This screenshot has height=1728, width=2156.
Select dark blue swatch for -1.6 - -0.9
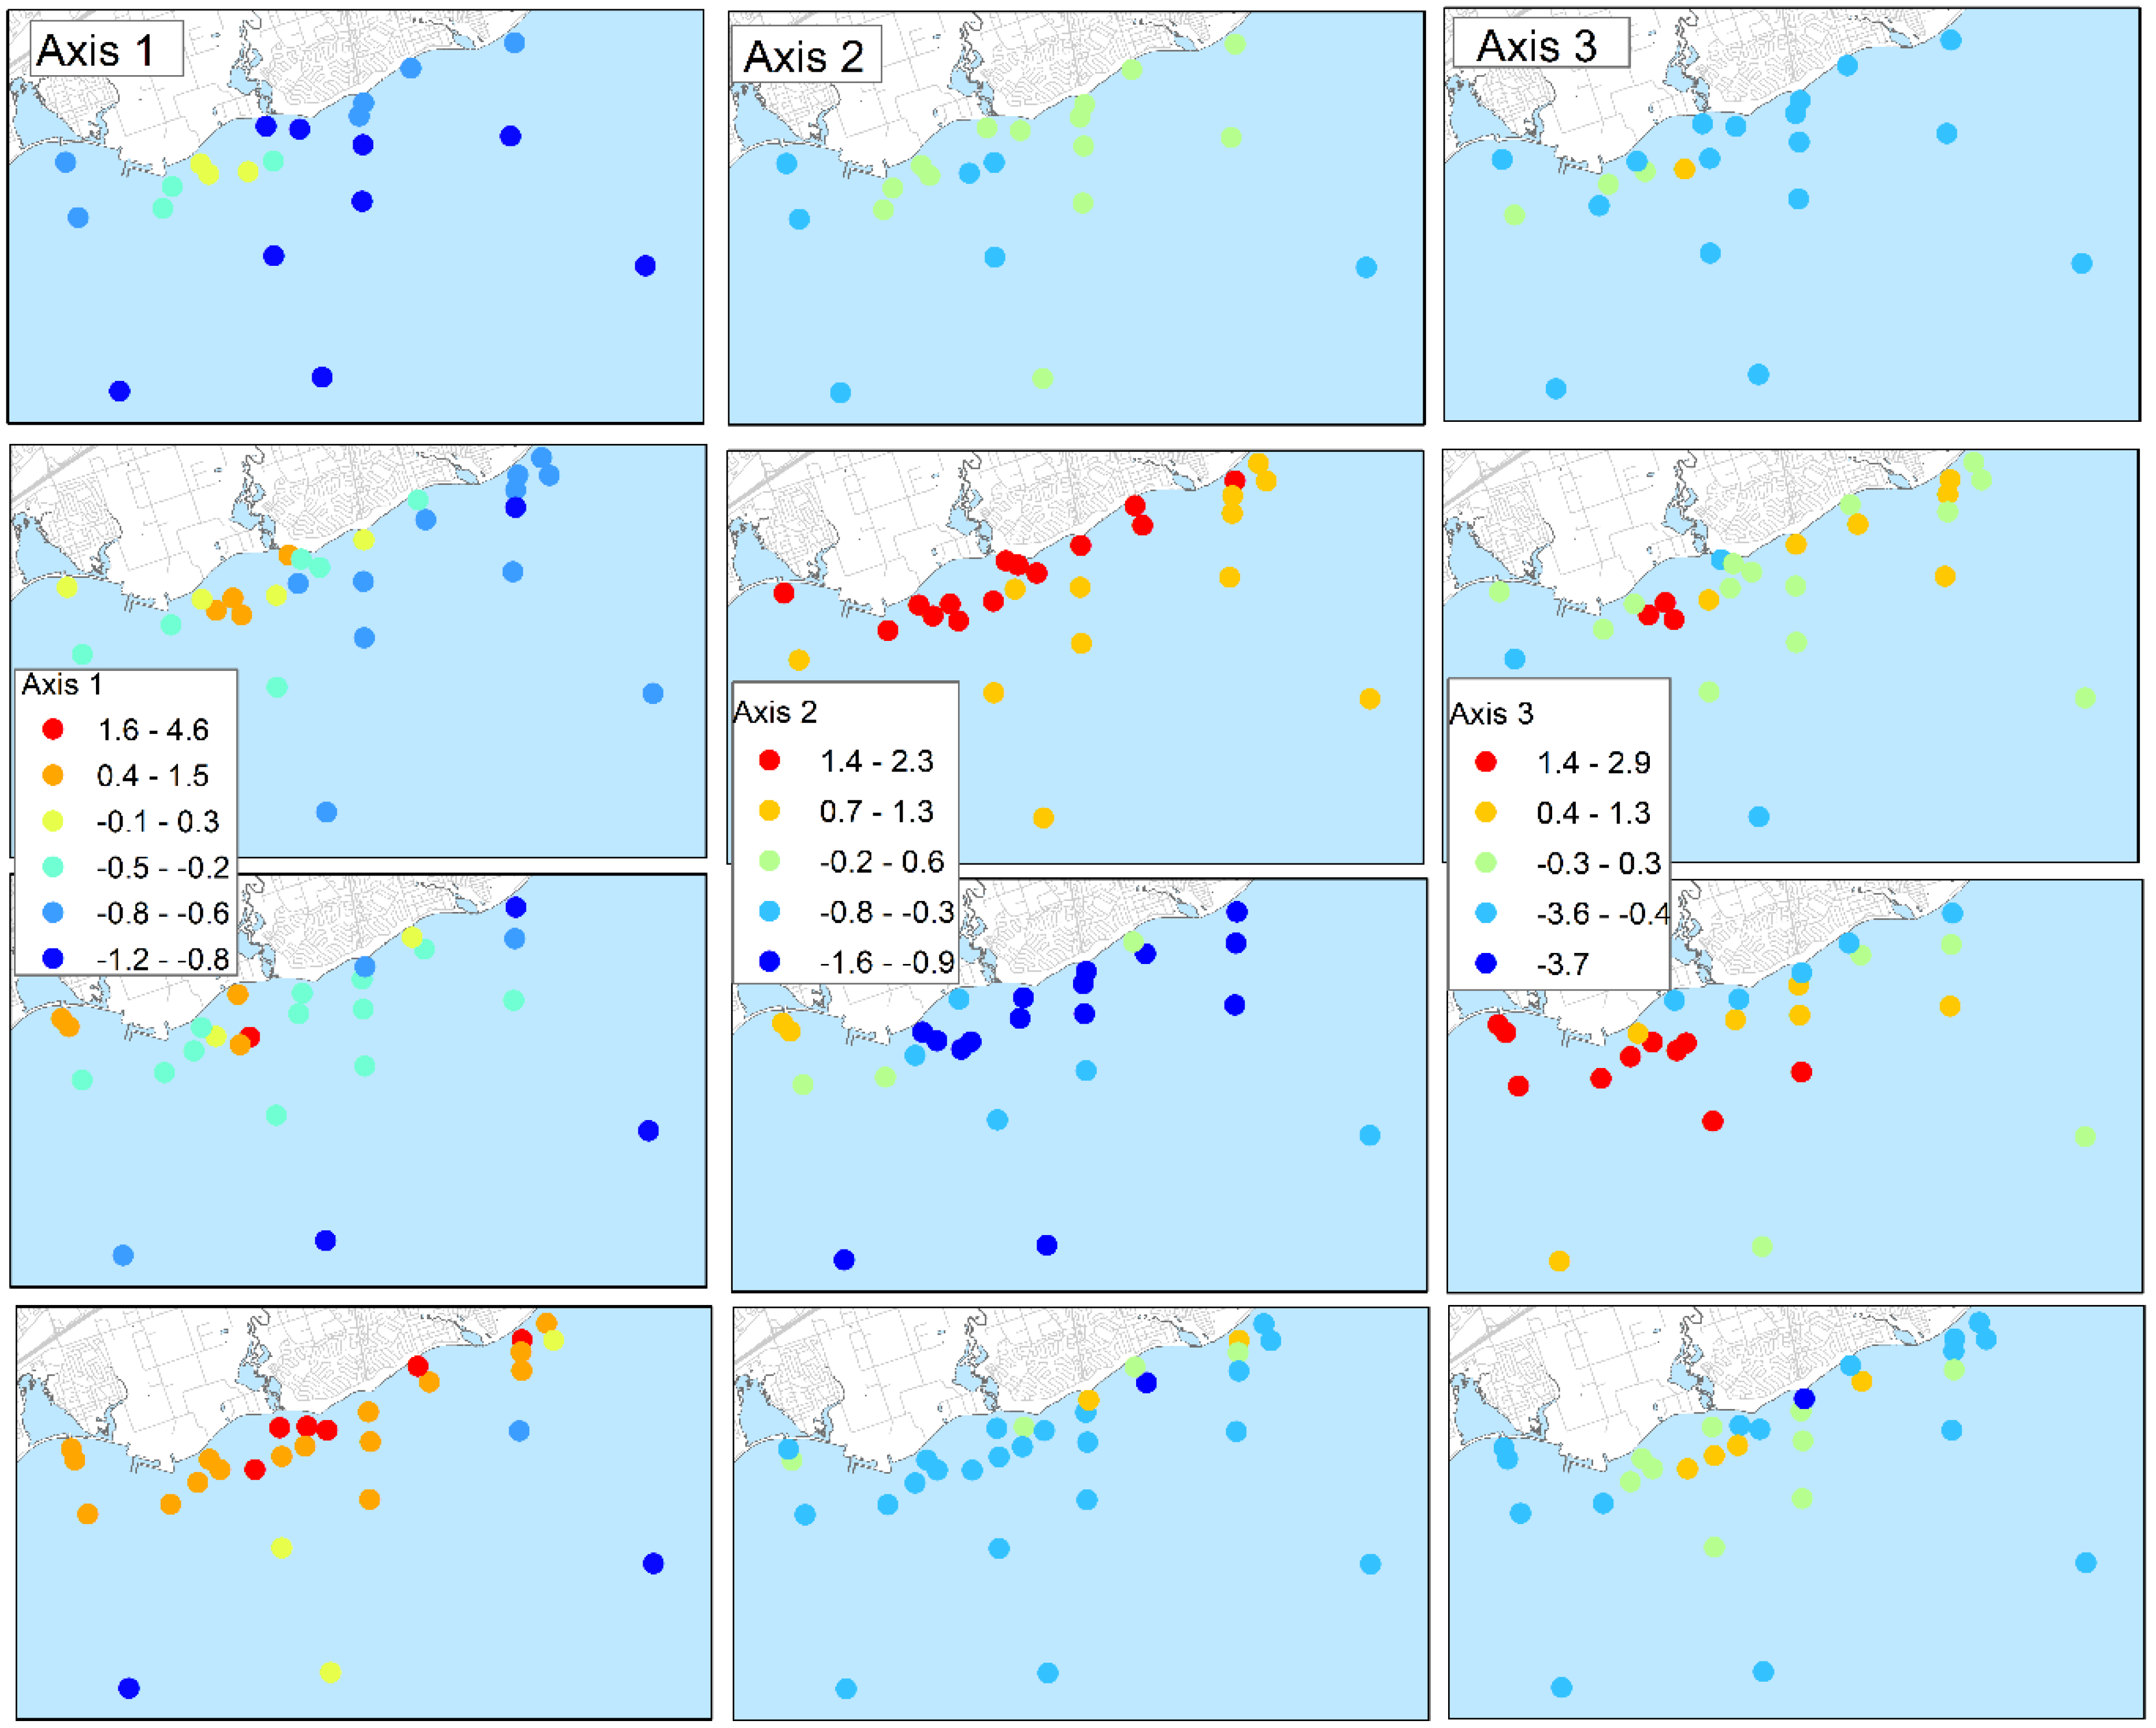point(769,961)
